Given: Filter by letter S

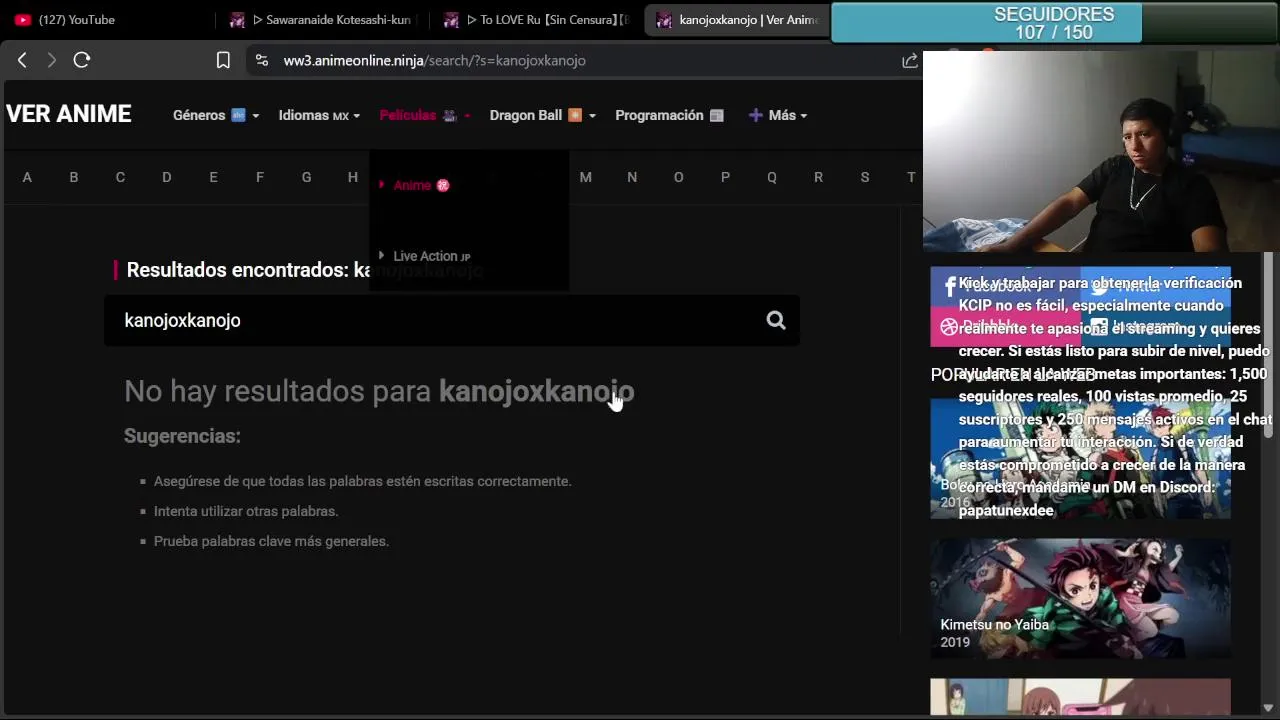Looking at the screenshot, I should [x=865, y=177].
